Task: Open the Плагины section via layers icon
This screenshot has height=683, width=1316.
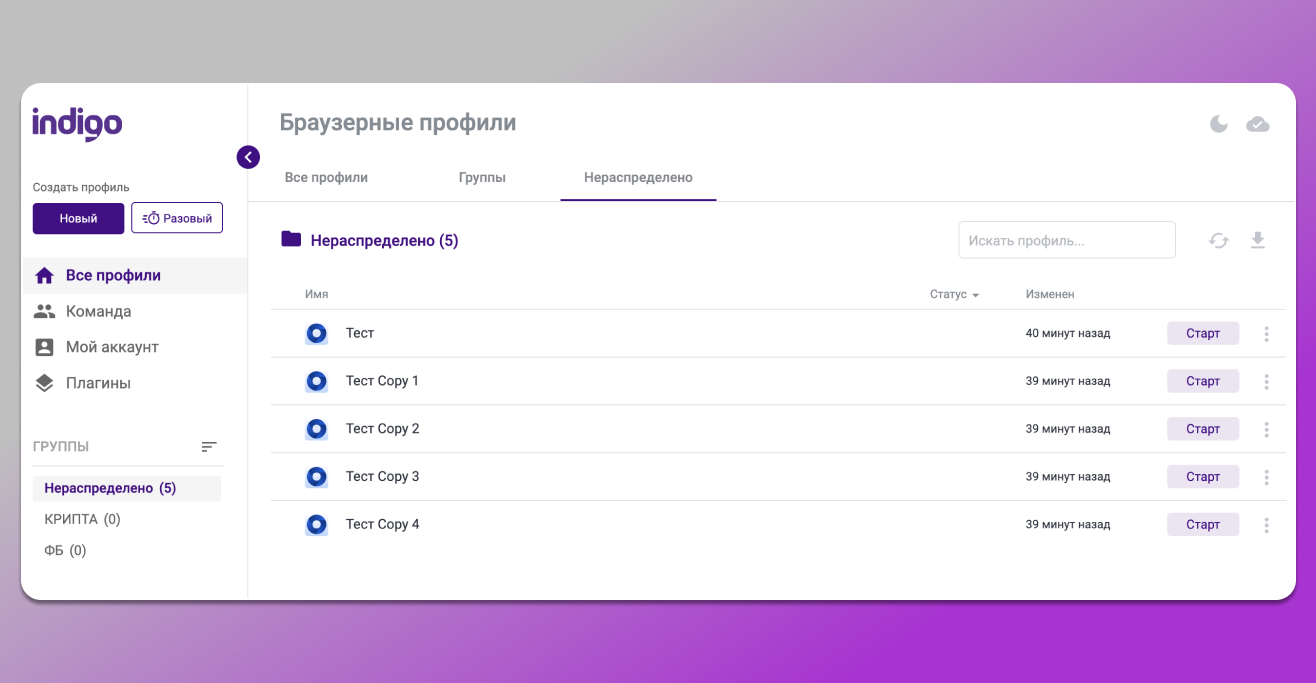Action: tap(45, 383)
